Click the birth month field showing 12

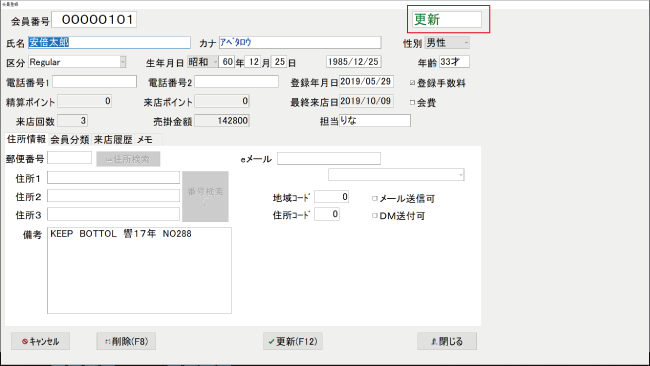click(x=252, y=62)
